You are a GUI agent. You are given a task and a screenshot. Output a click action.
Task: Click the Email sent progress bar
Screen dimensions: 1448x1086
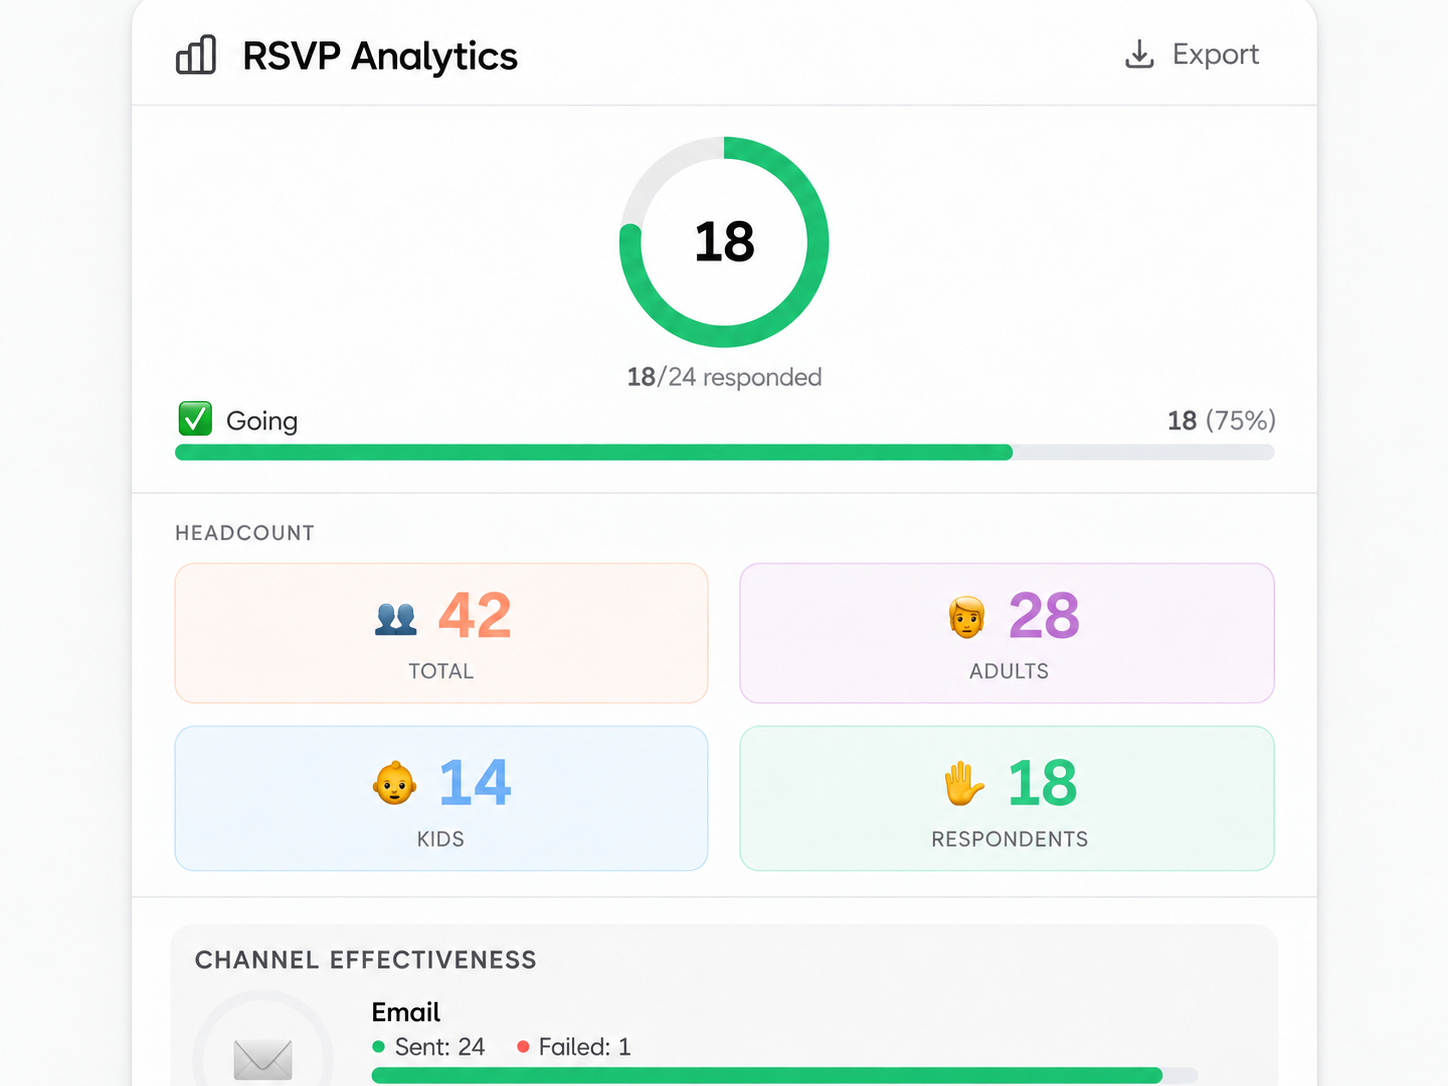click(784, 1075)
